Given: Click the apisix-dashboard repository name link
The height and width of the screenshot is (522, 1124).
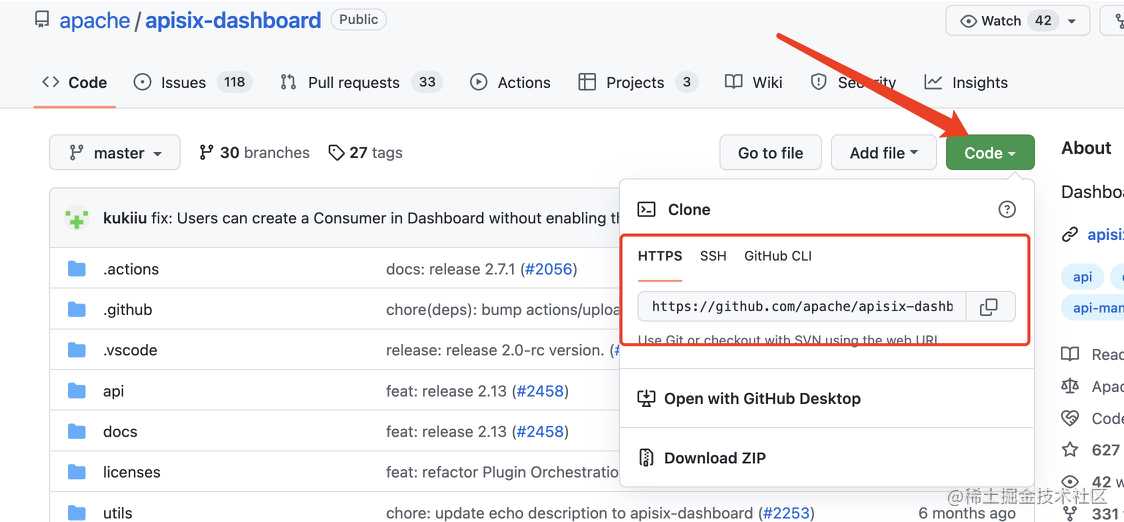Looking at the screenshot, I should coord(233,20).
